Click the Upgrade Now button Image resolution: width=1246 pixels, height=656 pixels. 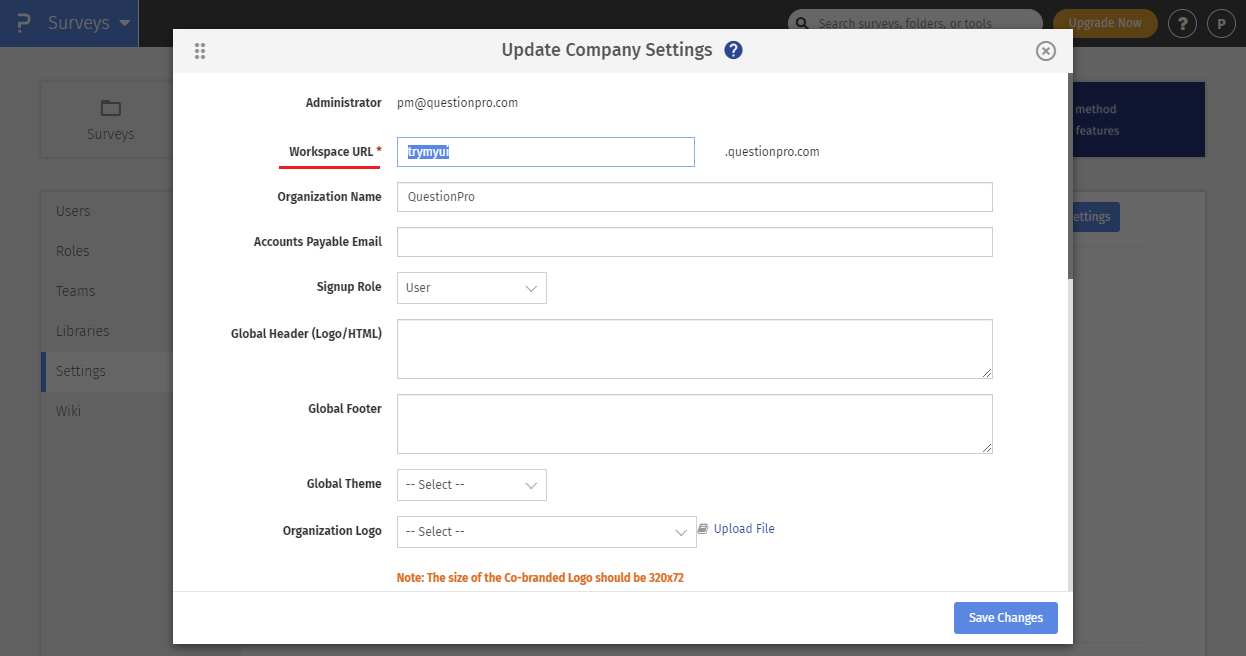click(x=1104, y=23)
